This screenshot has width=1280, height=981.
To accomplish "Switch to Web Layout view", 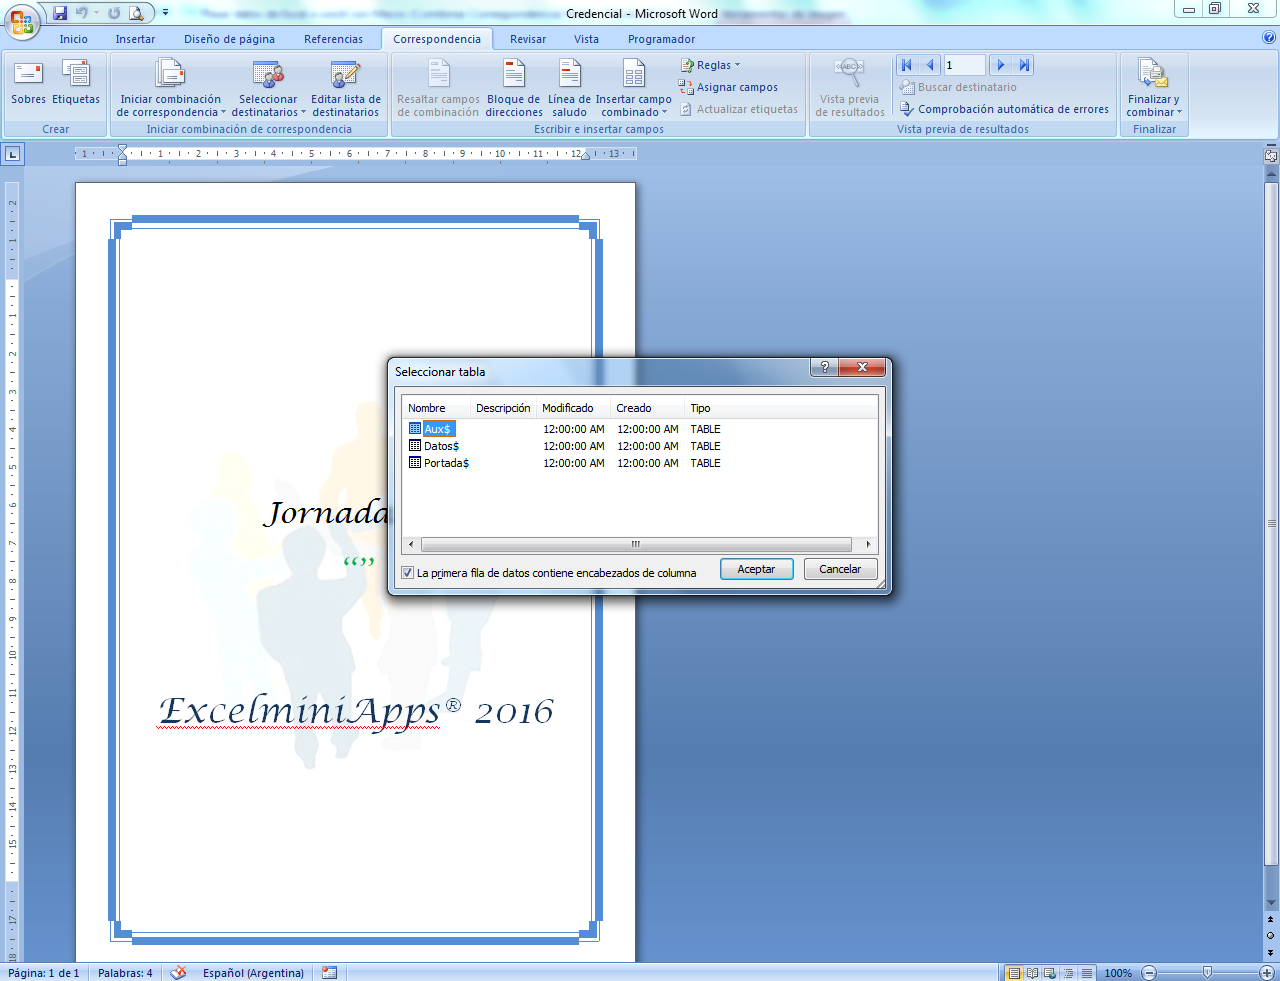I will tap(1050, 973).
